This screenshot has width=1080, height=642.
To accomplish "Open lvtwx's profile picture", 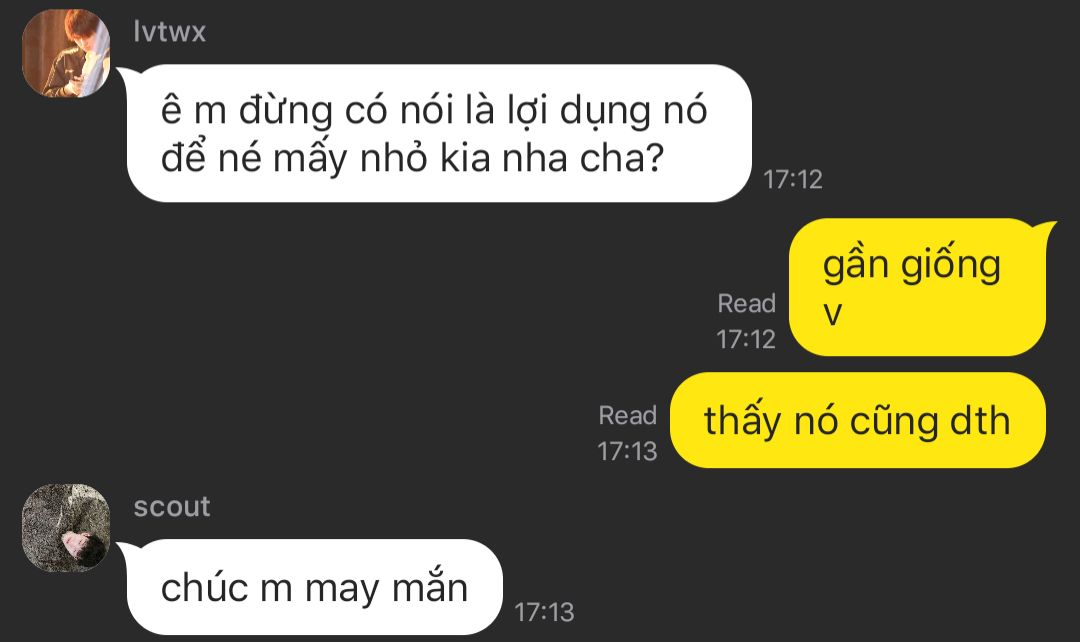I will coord(66,53).
